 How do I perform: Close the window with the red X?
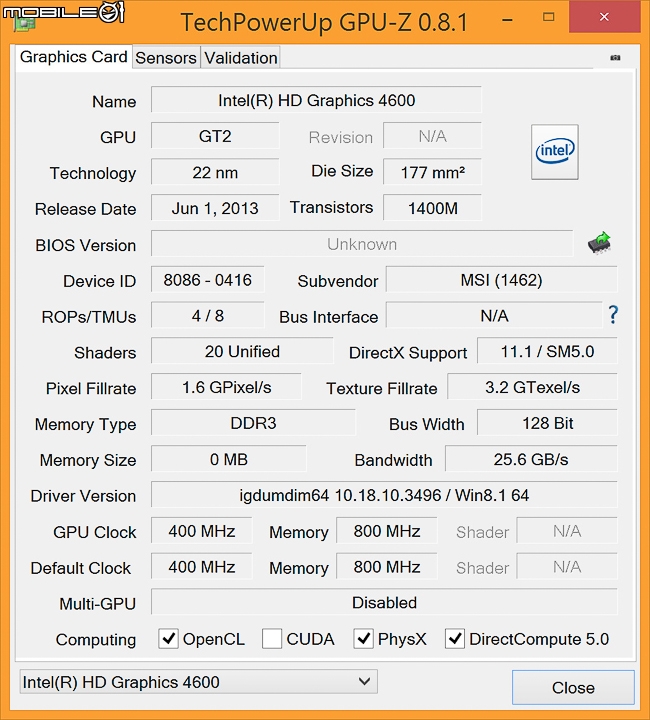tap(604, 17)
